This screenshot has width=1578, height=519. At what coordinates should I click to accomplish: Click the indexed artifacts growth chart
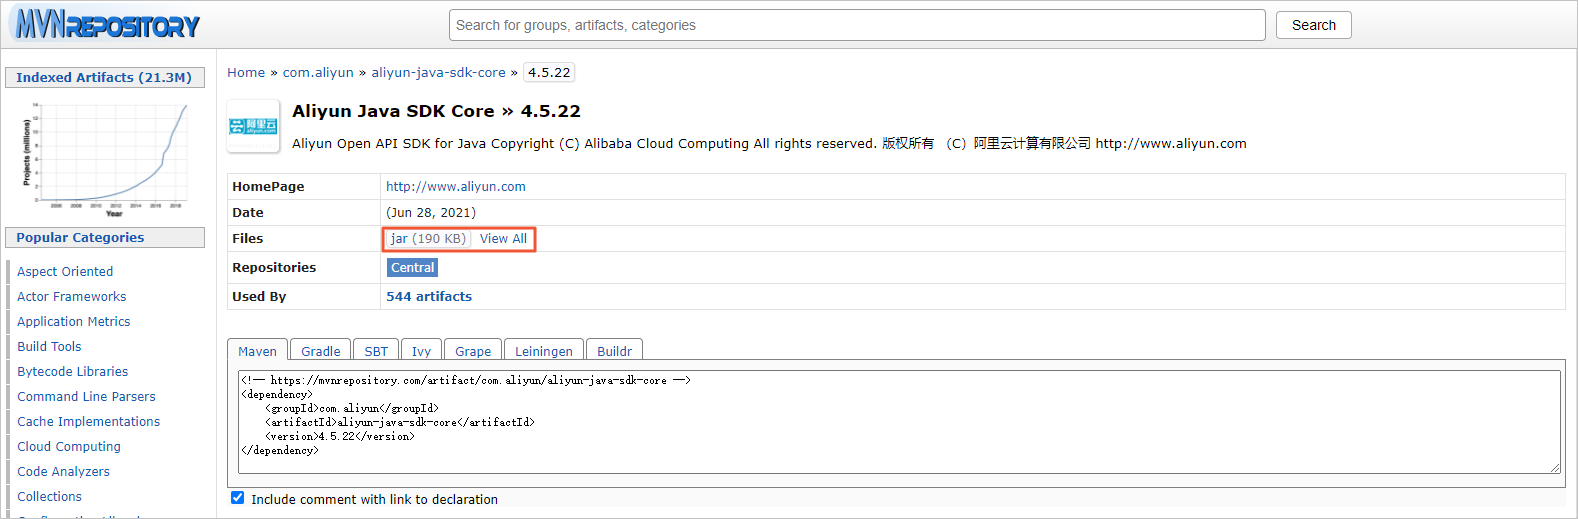coord(105,159)
